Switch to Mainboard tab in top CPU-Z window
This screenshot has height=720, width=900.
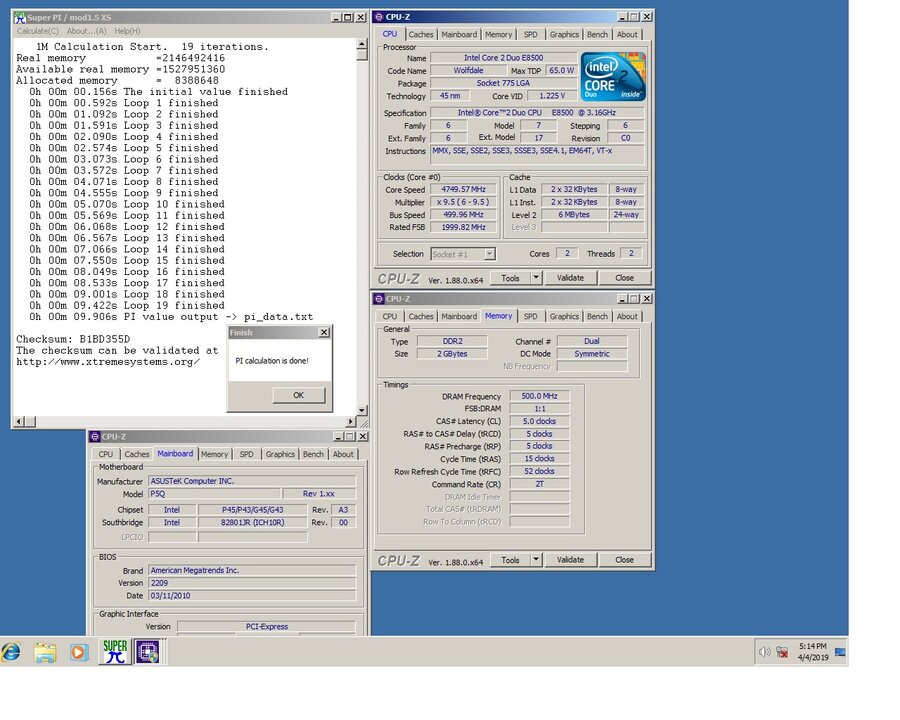point(459,34)
